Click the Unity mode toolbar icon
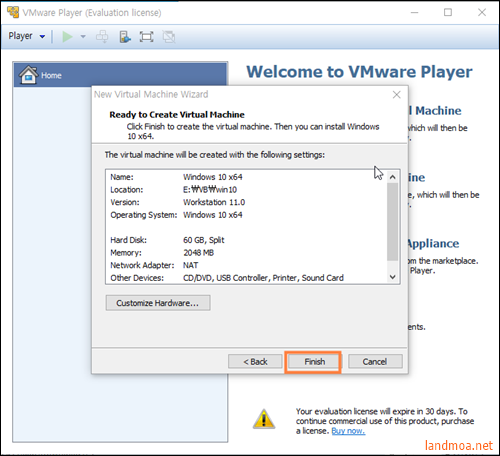 point(169,37)
